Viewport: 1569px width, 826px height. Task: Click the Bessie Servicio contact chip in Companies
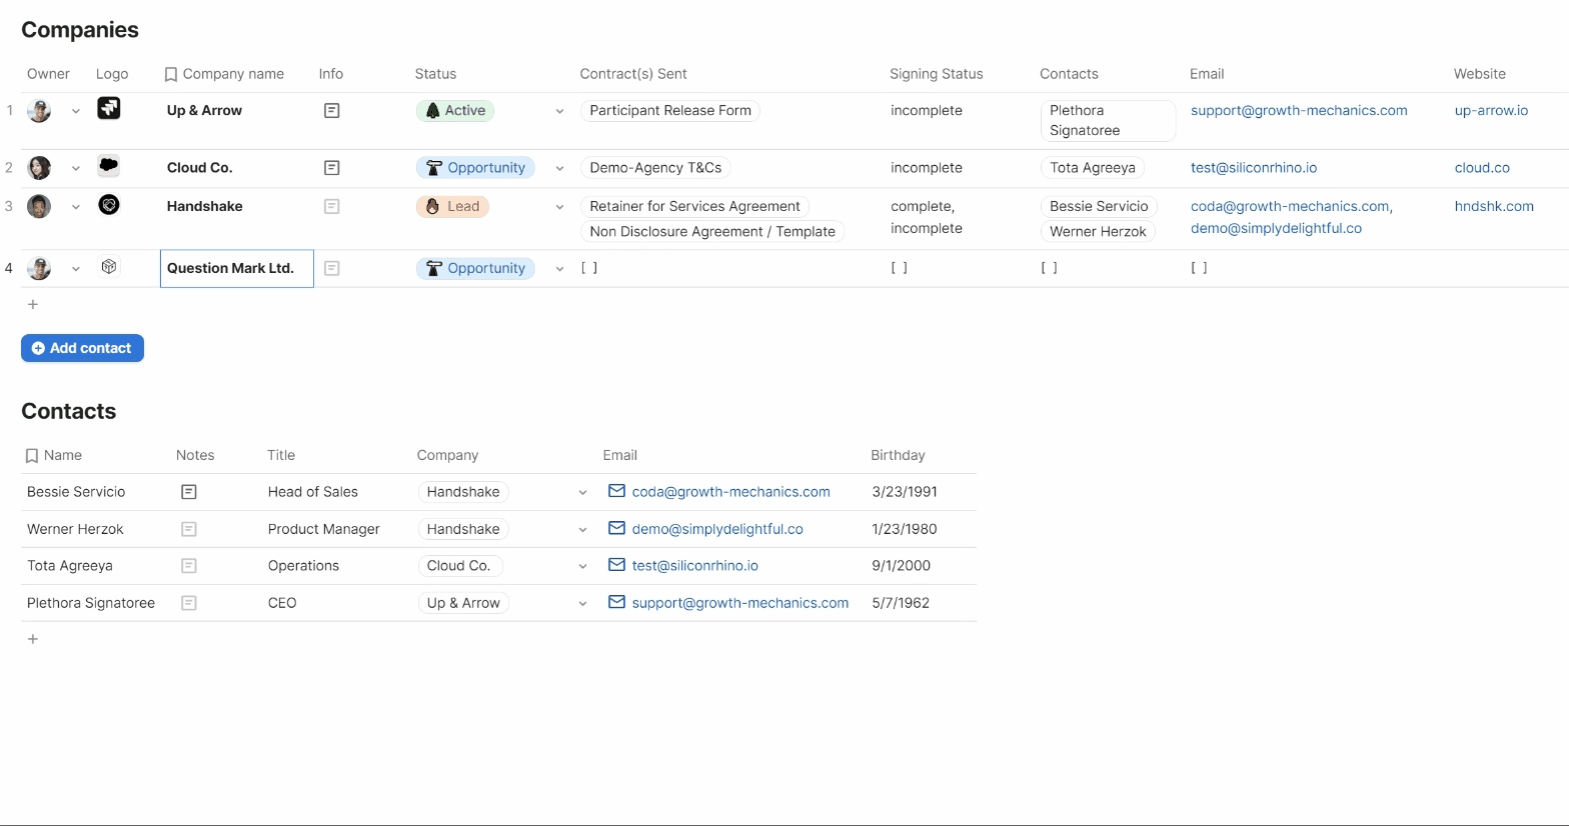pyautogui.click(x=1099, y=206)
